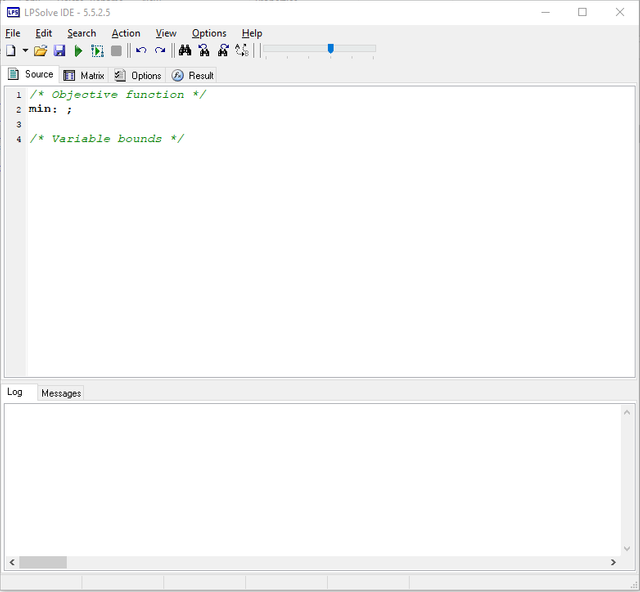This screenshot has height=592, width=640.
Task: Redo the last edit
Action: (x=160, y=50)
